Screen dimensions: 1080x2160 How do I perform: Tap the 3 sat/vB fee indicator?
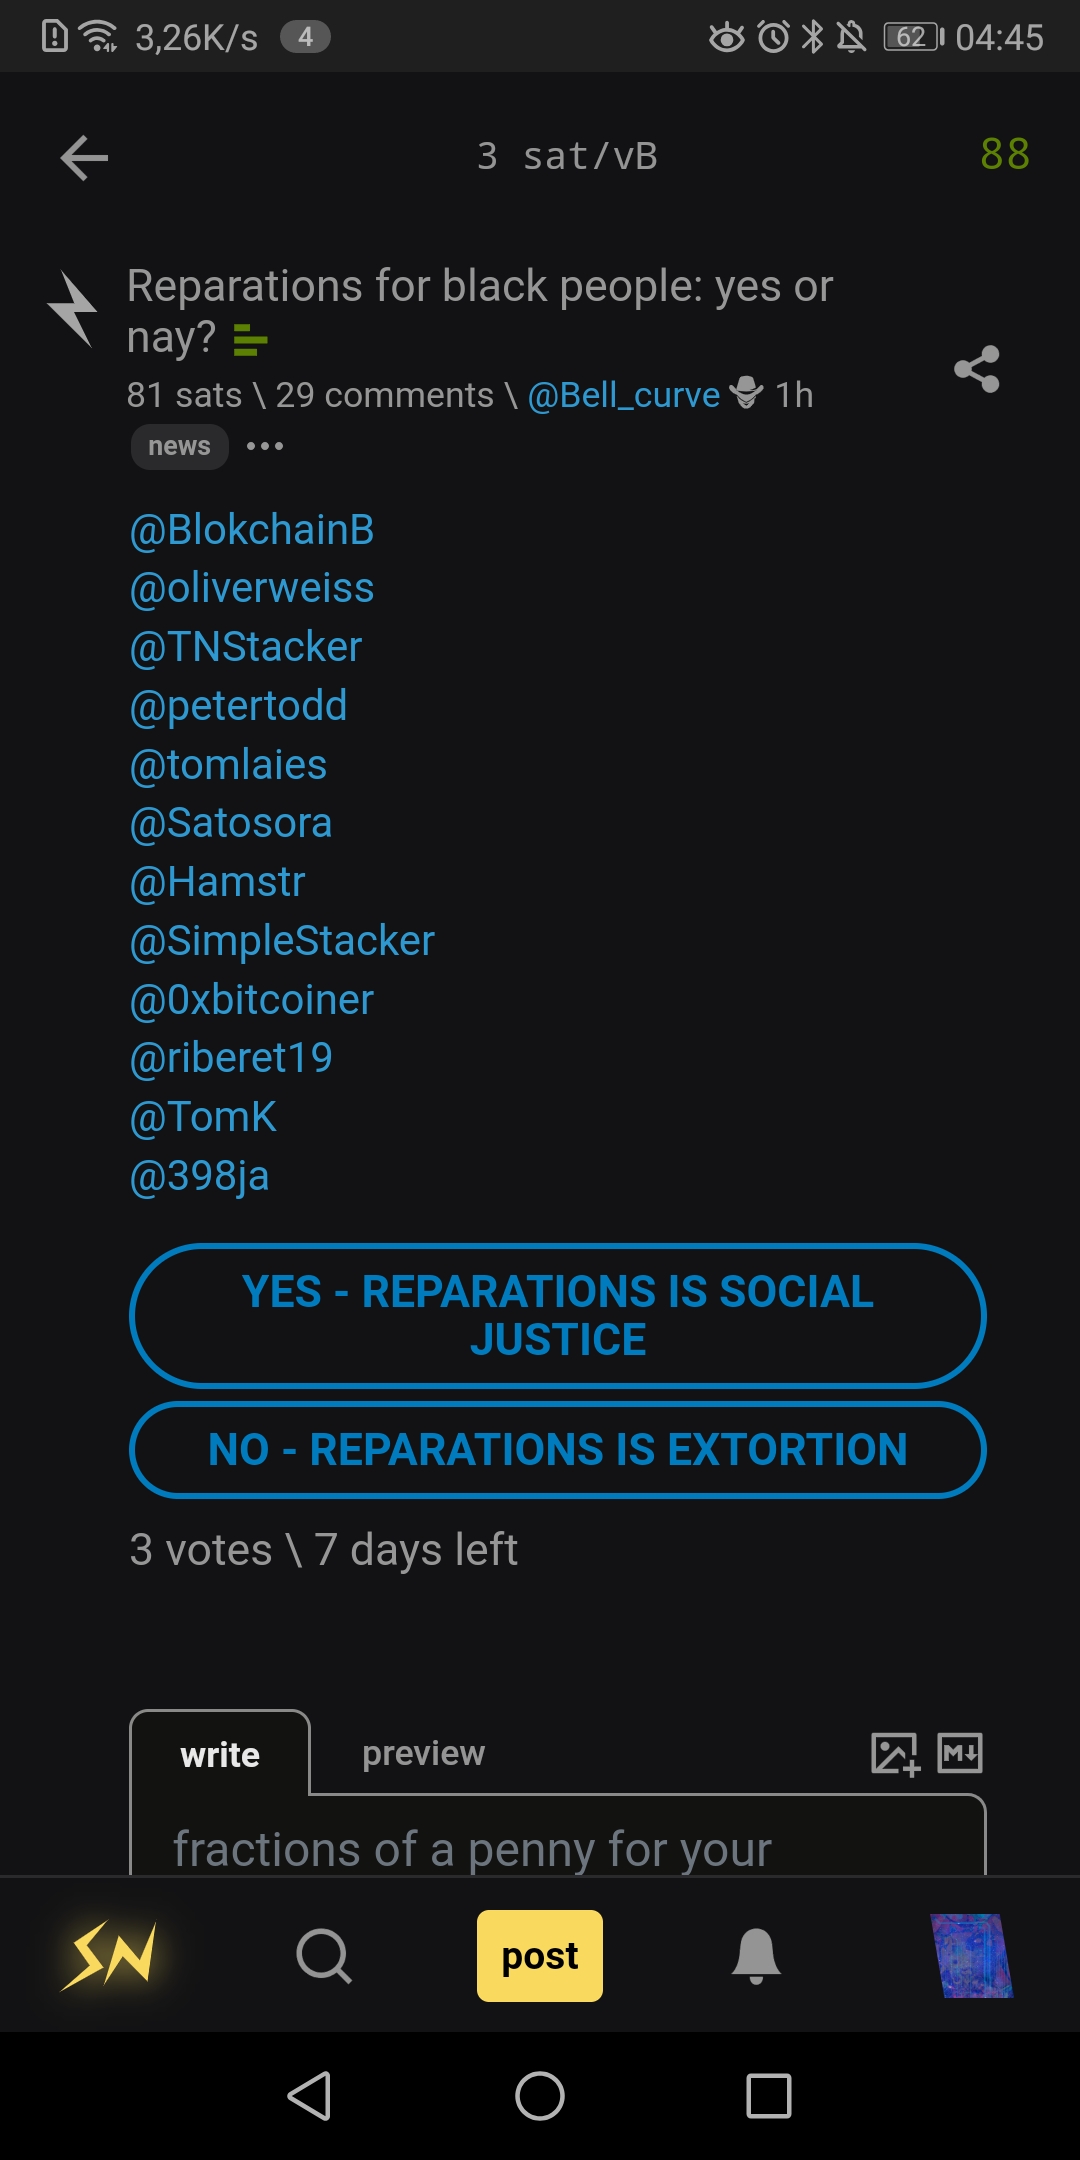pos(567,157)
